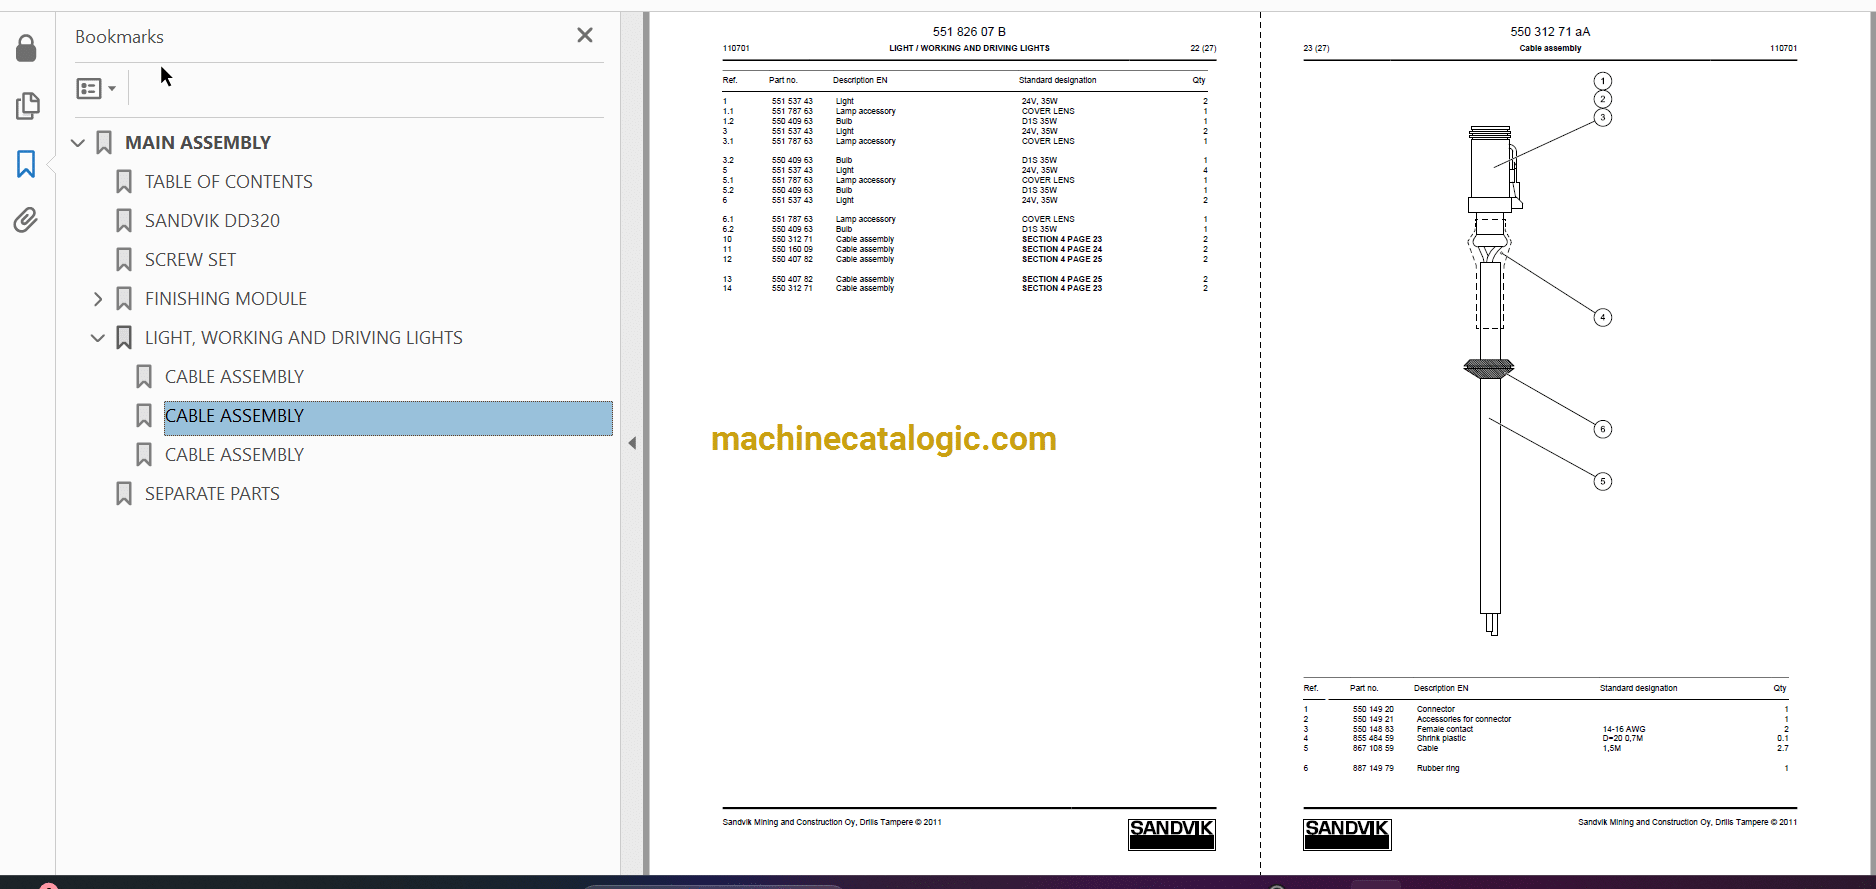This screenshot has width=1876, height=889.
Task: Click callout circle 1 in diagram
Action: [1603, 81]
